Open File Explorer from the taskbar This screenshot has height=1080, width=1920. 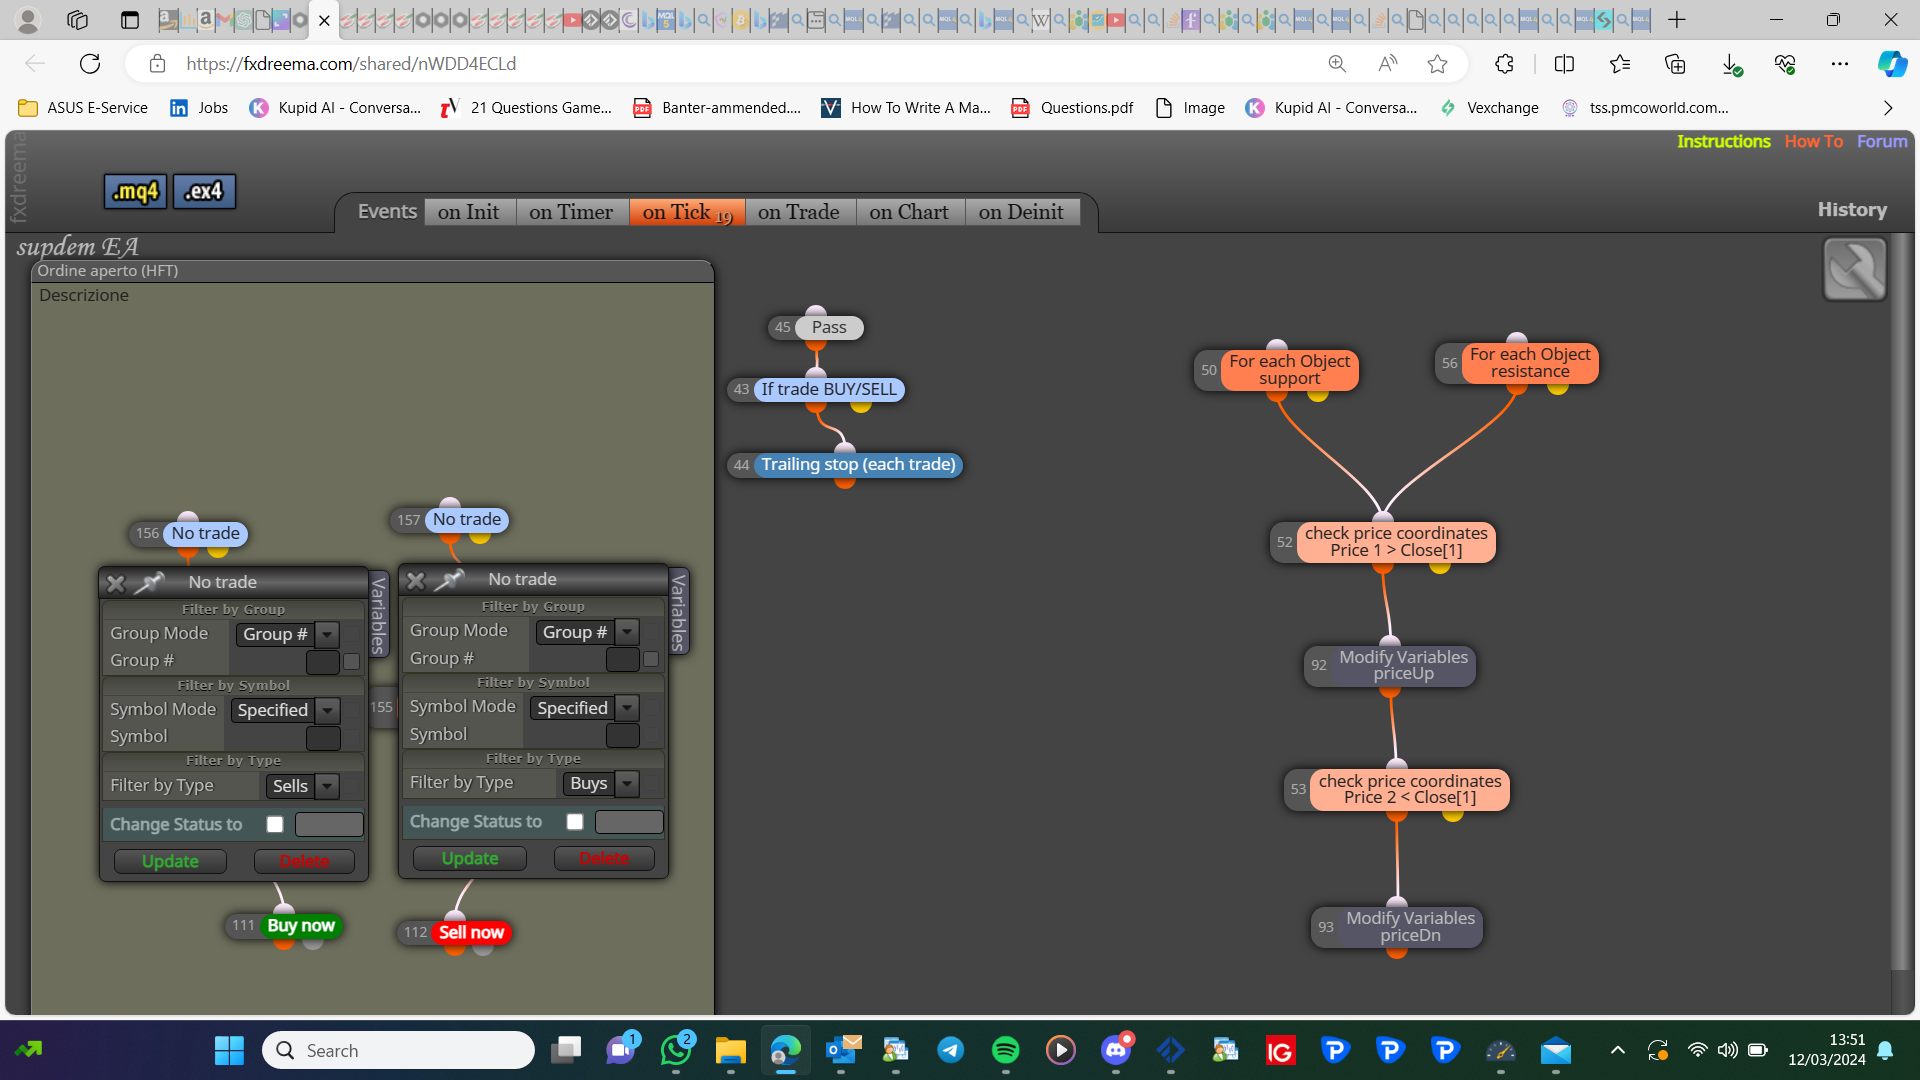[731, 1050]
